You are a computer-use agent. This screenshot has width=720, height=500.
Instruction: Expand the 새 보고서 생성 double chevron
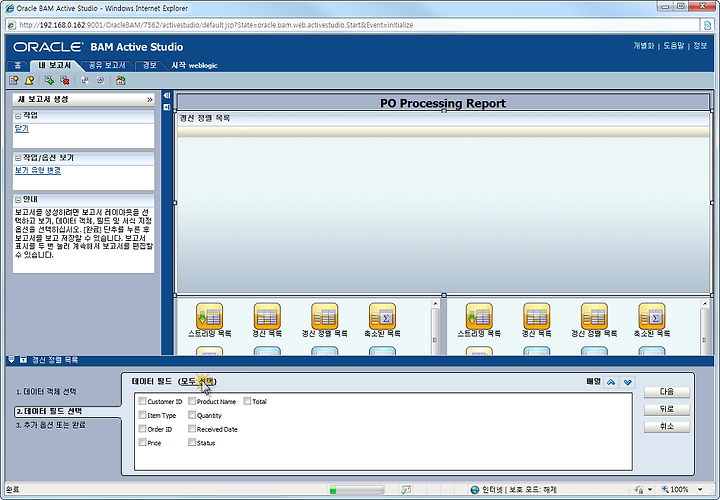click(x=149, y=100)
